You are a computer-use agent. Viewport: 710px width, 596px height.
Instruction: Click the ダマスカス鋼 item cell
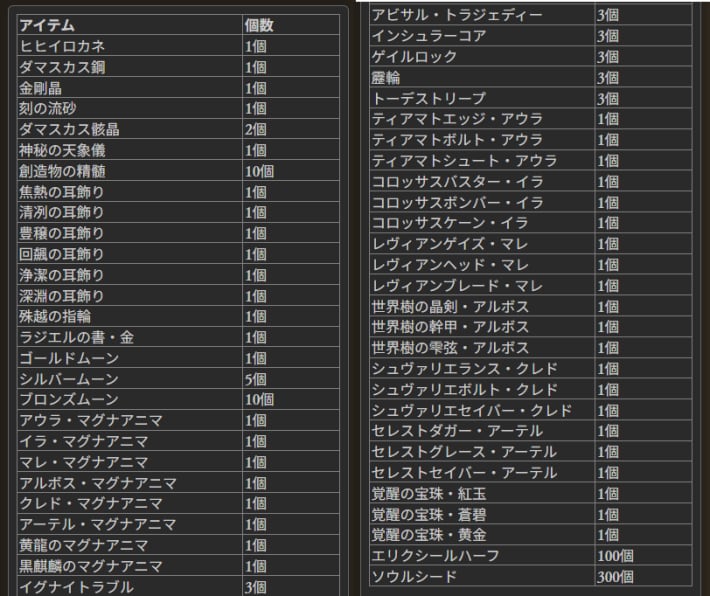pyautogui.click(x=130, y=67)
